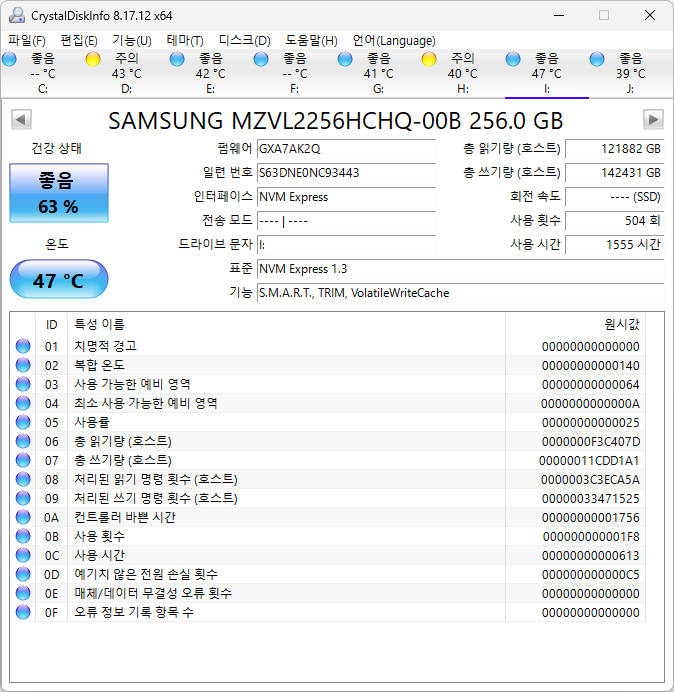Click status orb for 0F 오류 정보 기록 항목 수
Image resolution: width=674 pixels, height=692 pixels.
coord(23,612)
